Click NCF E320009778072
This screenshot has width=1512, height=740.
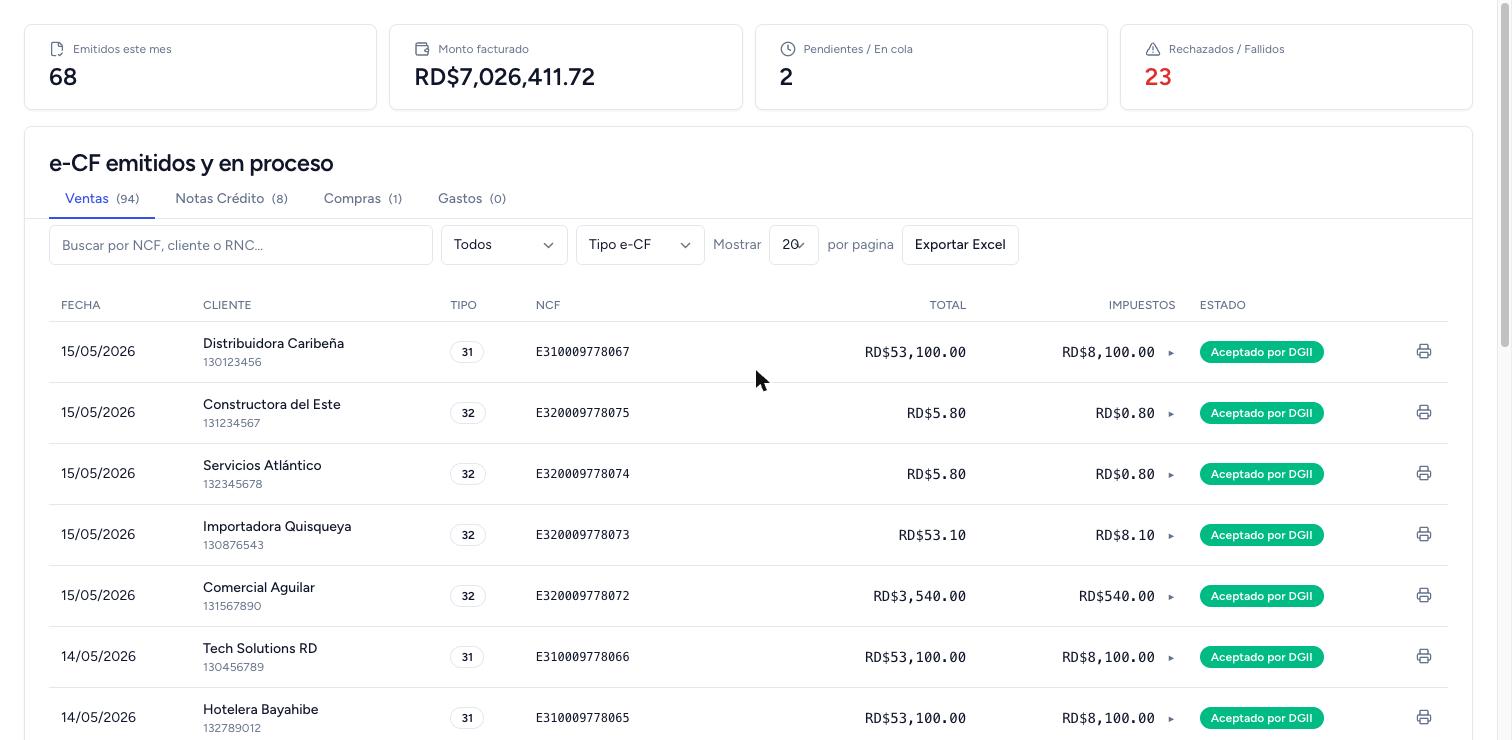point(583,596)
